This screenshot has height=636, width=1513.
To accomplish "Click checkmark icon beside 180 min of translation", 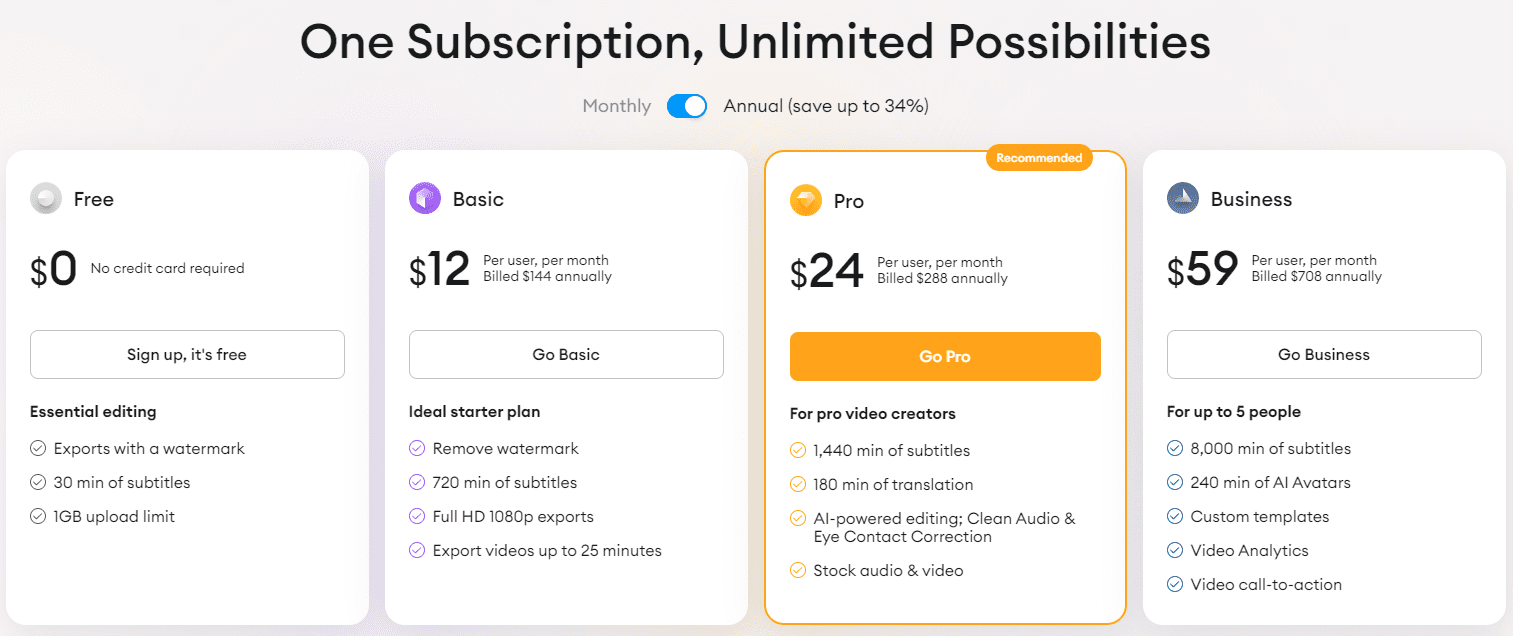I will tap(798, 485).
